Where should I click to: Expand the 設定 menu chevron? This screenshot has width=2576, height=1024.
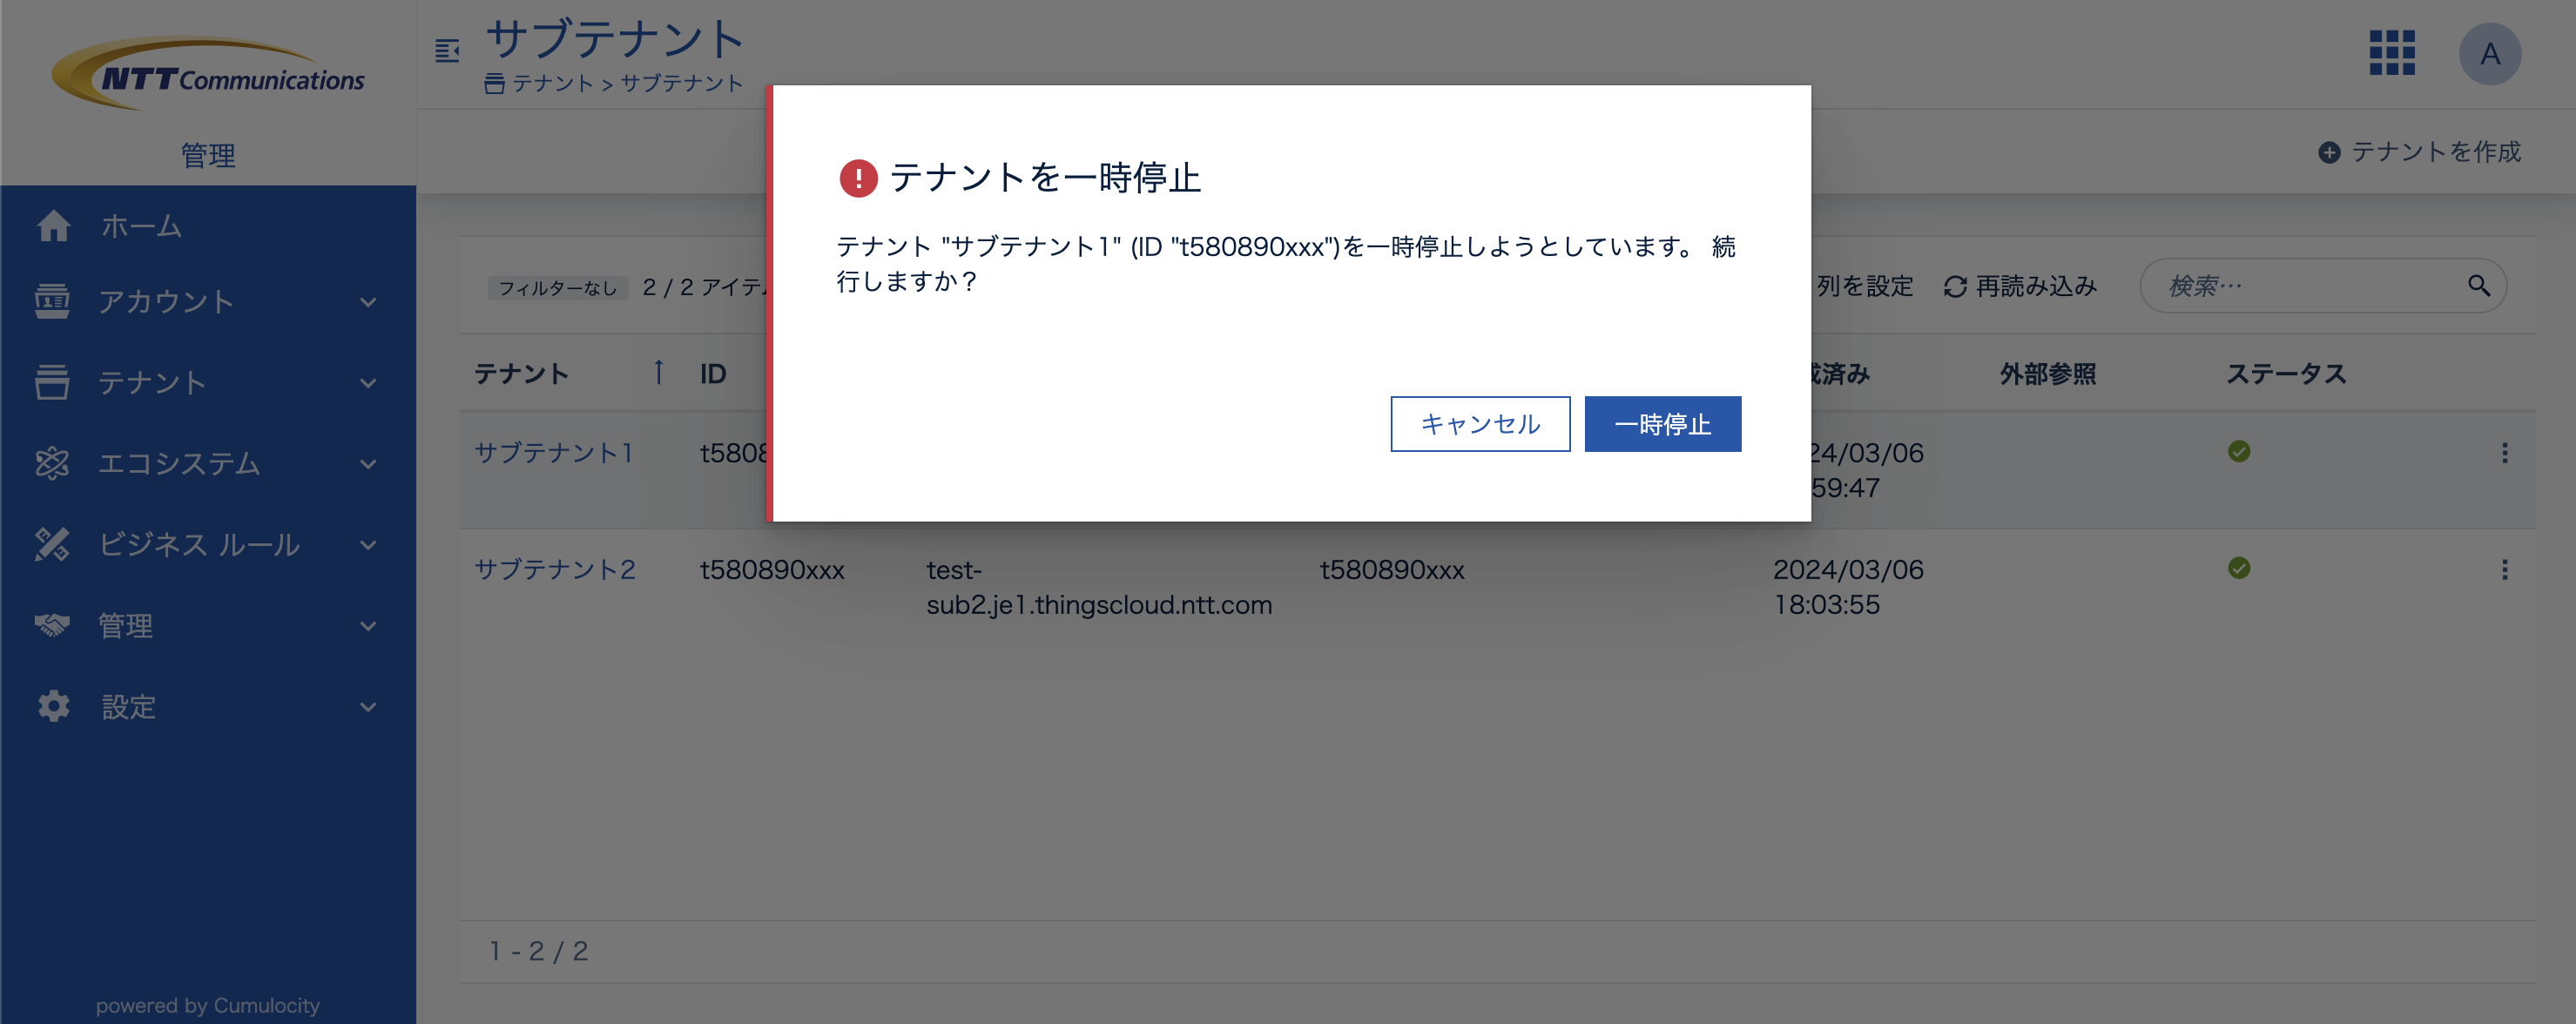coord(368,707)
